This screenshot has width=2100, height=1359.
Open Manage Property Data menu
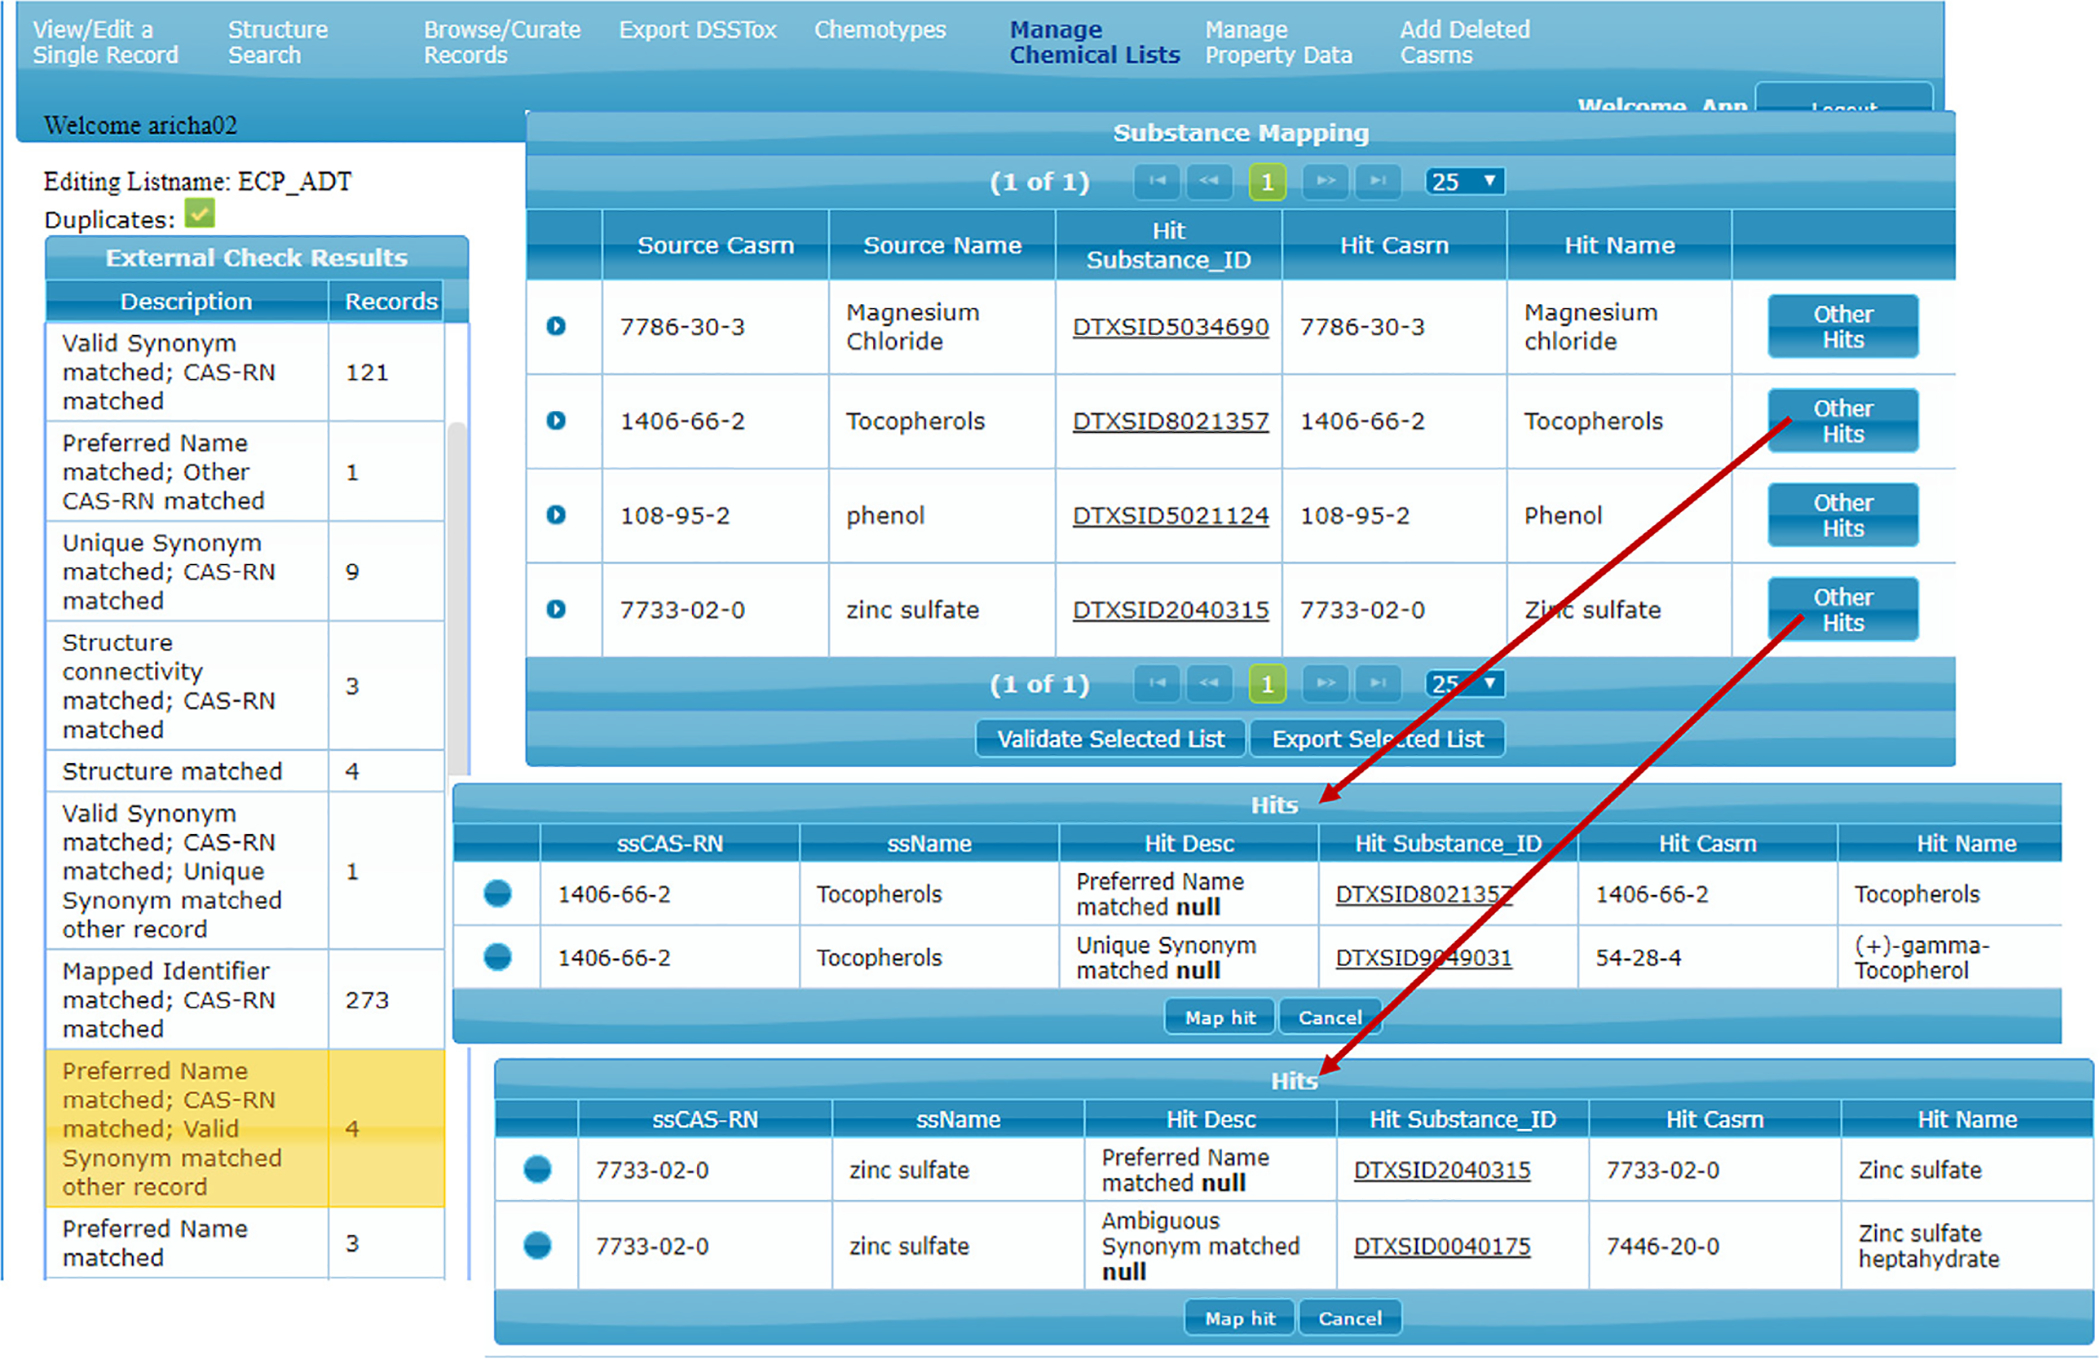coord(1278,42)
